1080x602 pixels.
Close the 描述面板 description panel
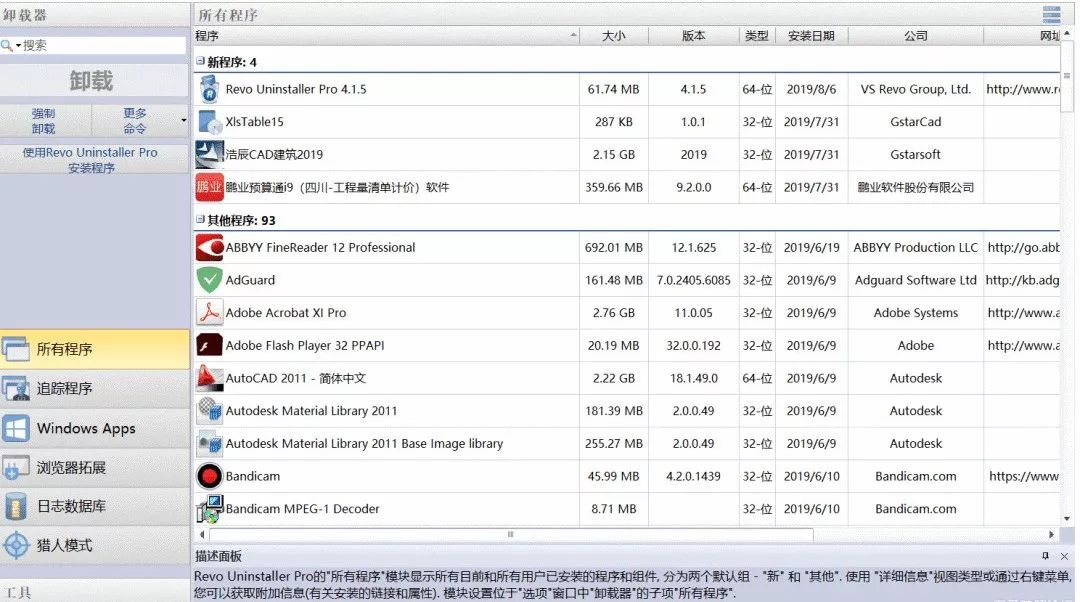click(x=1064, y=556)
